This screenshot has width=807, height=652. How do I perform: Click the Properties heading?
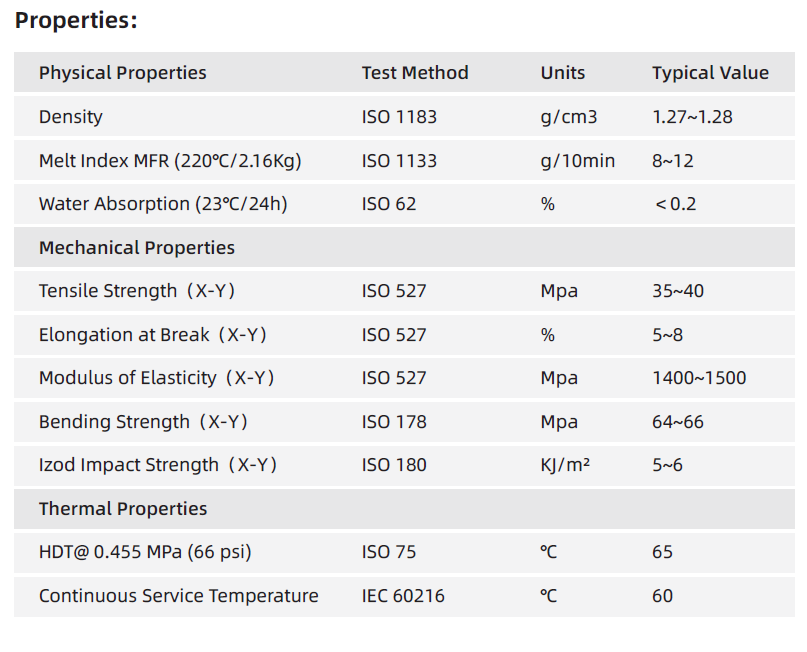click(x=76, y=20)
